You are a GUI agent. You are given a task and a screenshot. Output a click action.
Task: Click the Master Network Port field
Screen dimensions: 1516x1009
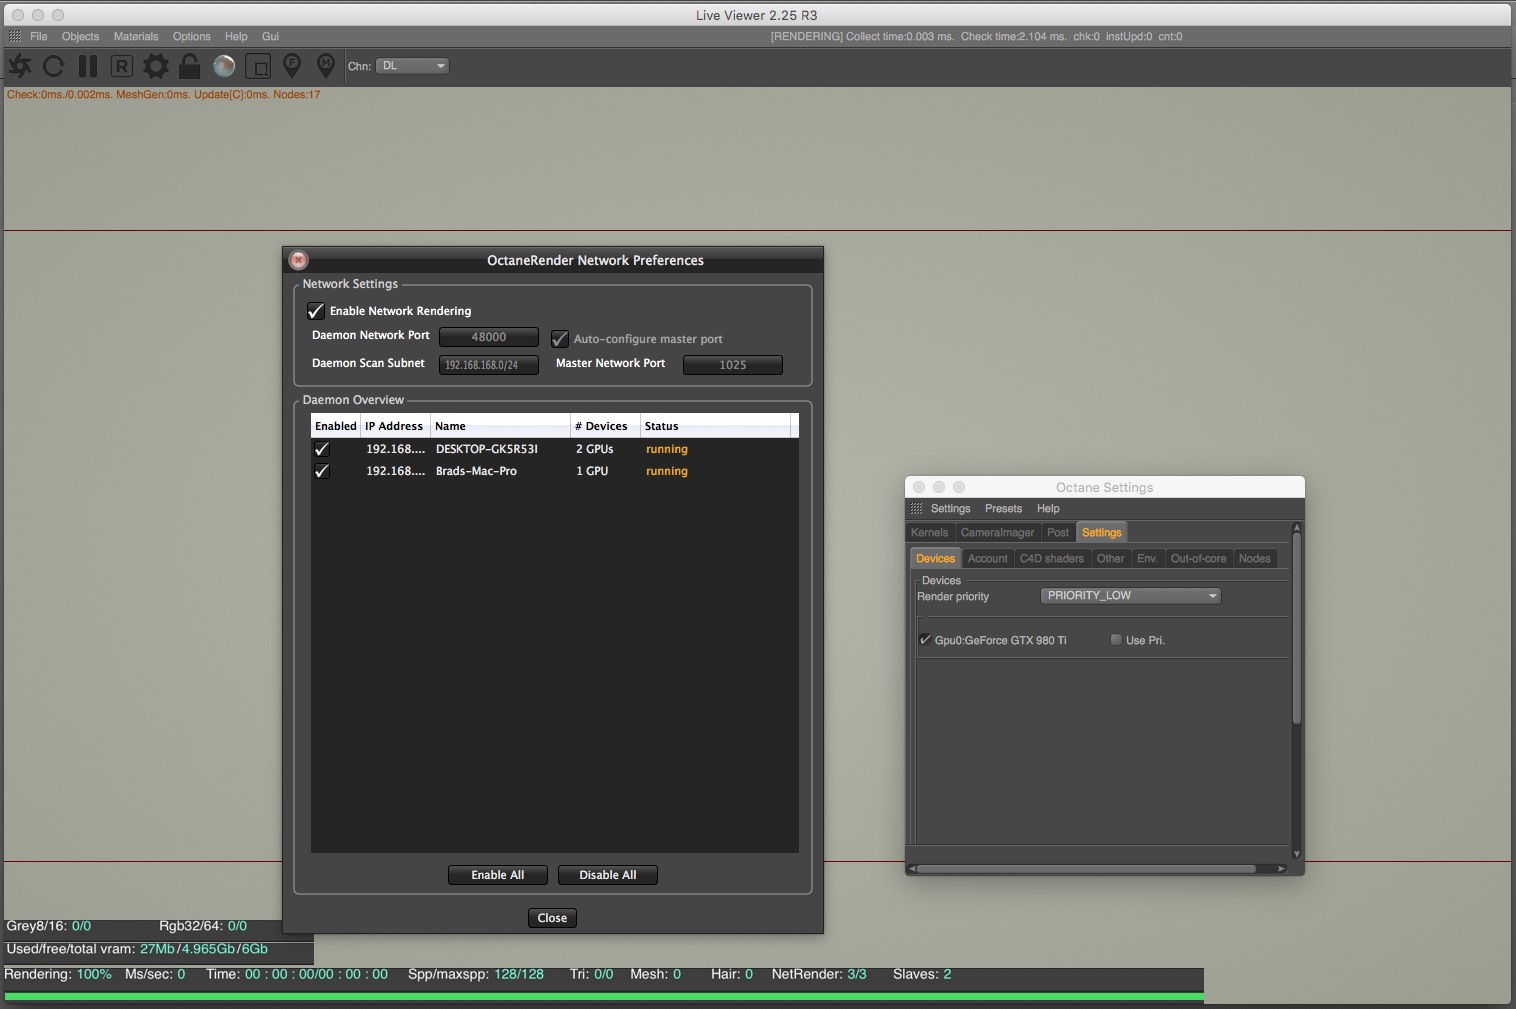coord(733,365)
